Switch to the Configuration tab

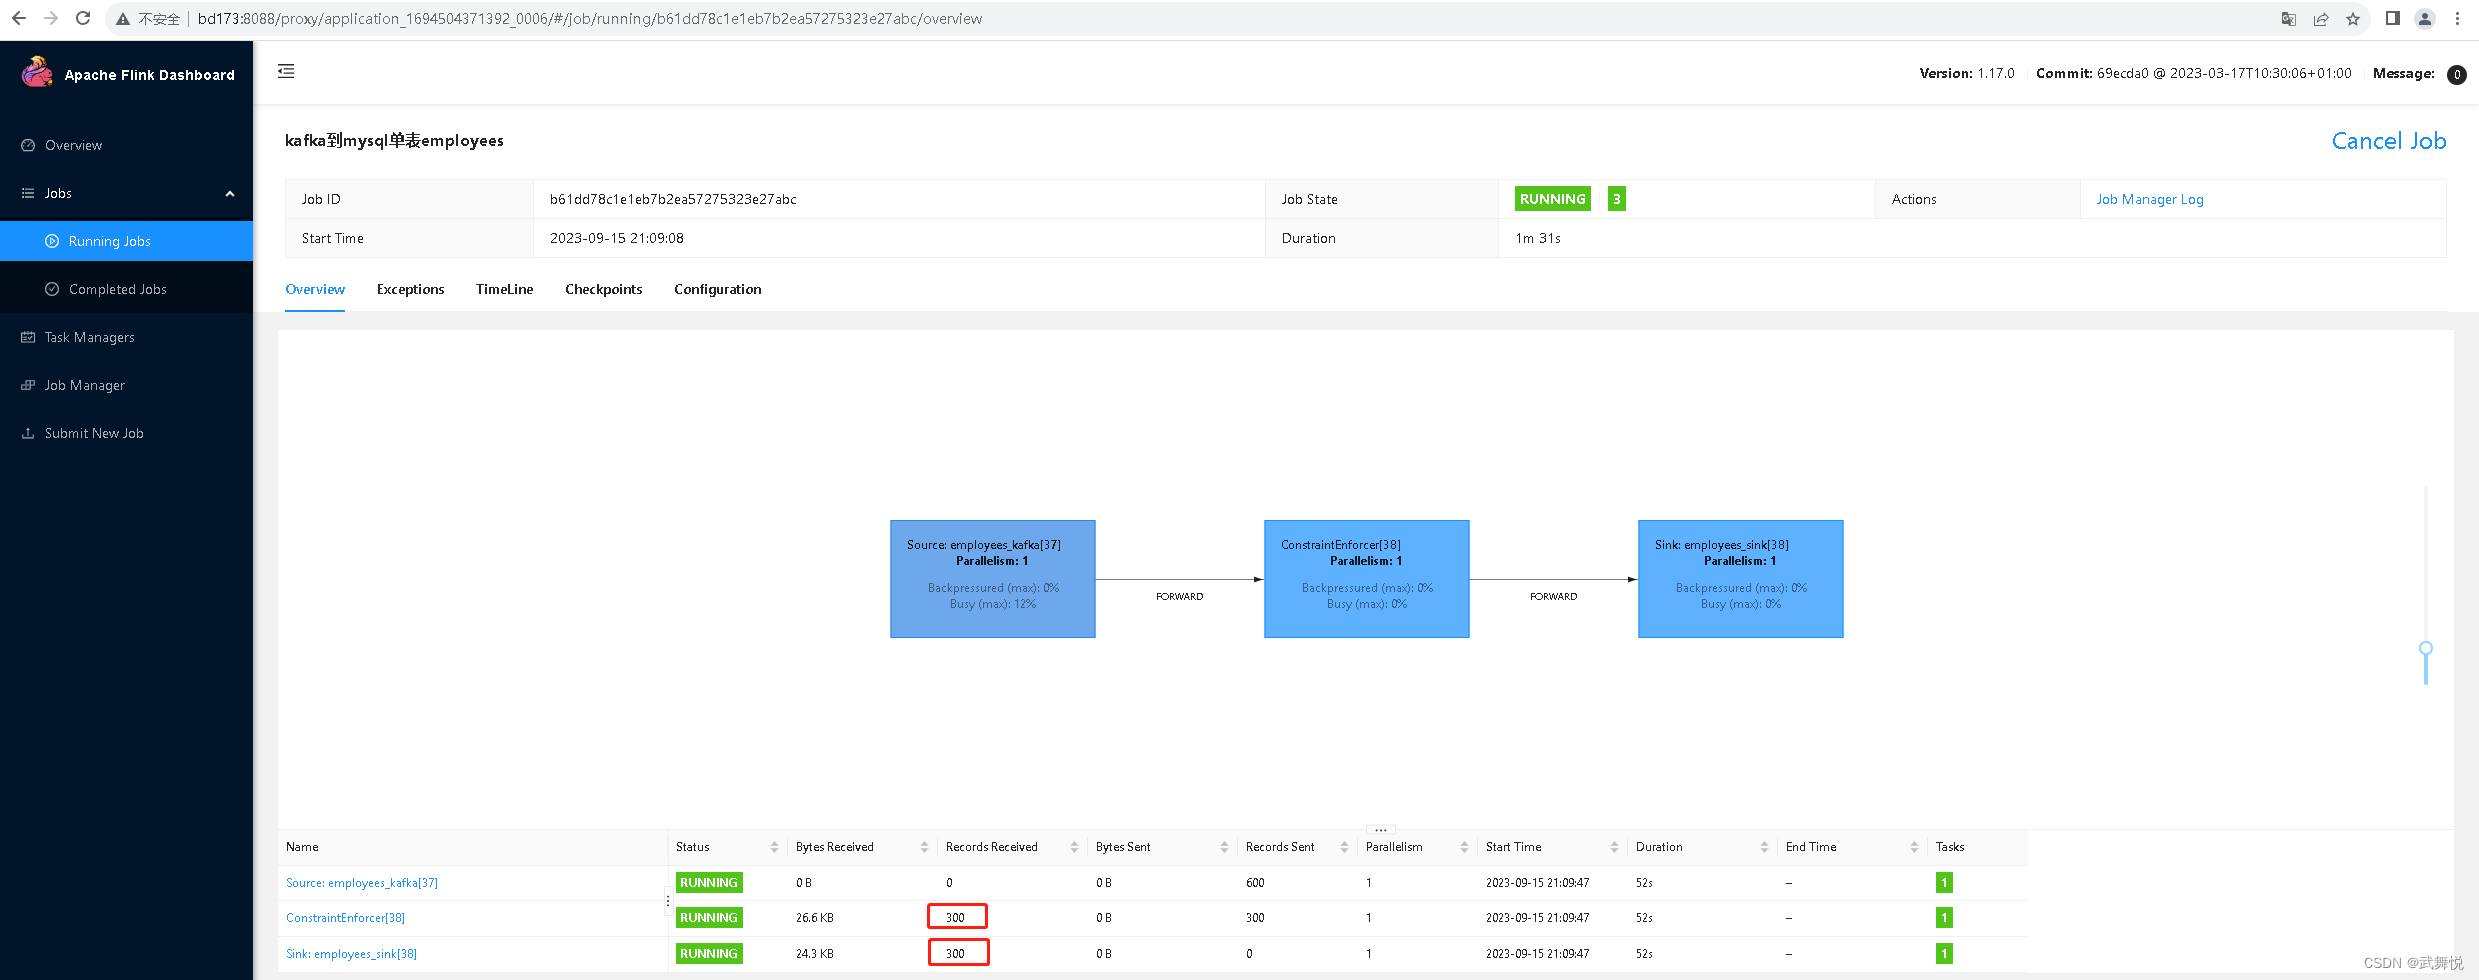[717, 289]
